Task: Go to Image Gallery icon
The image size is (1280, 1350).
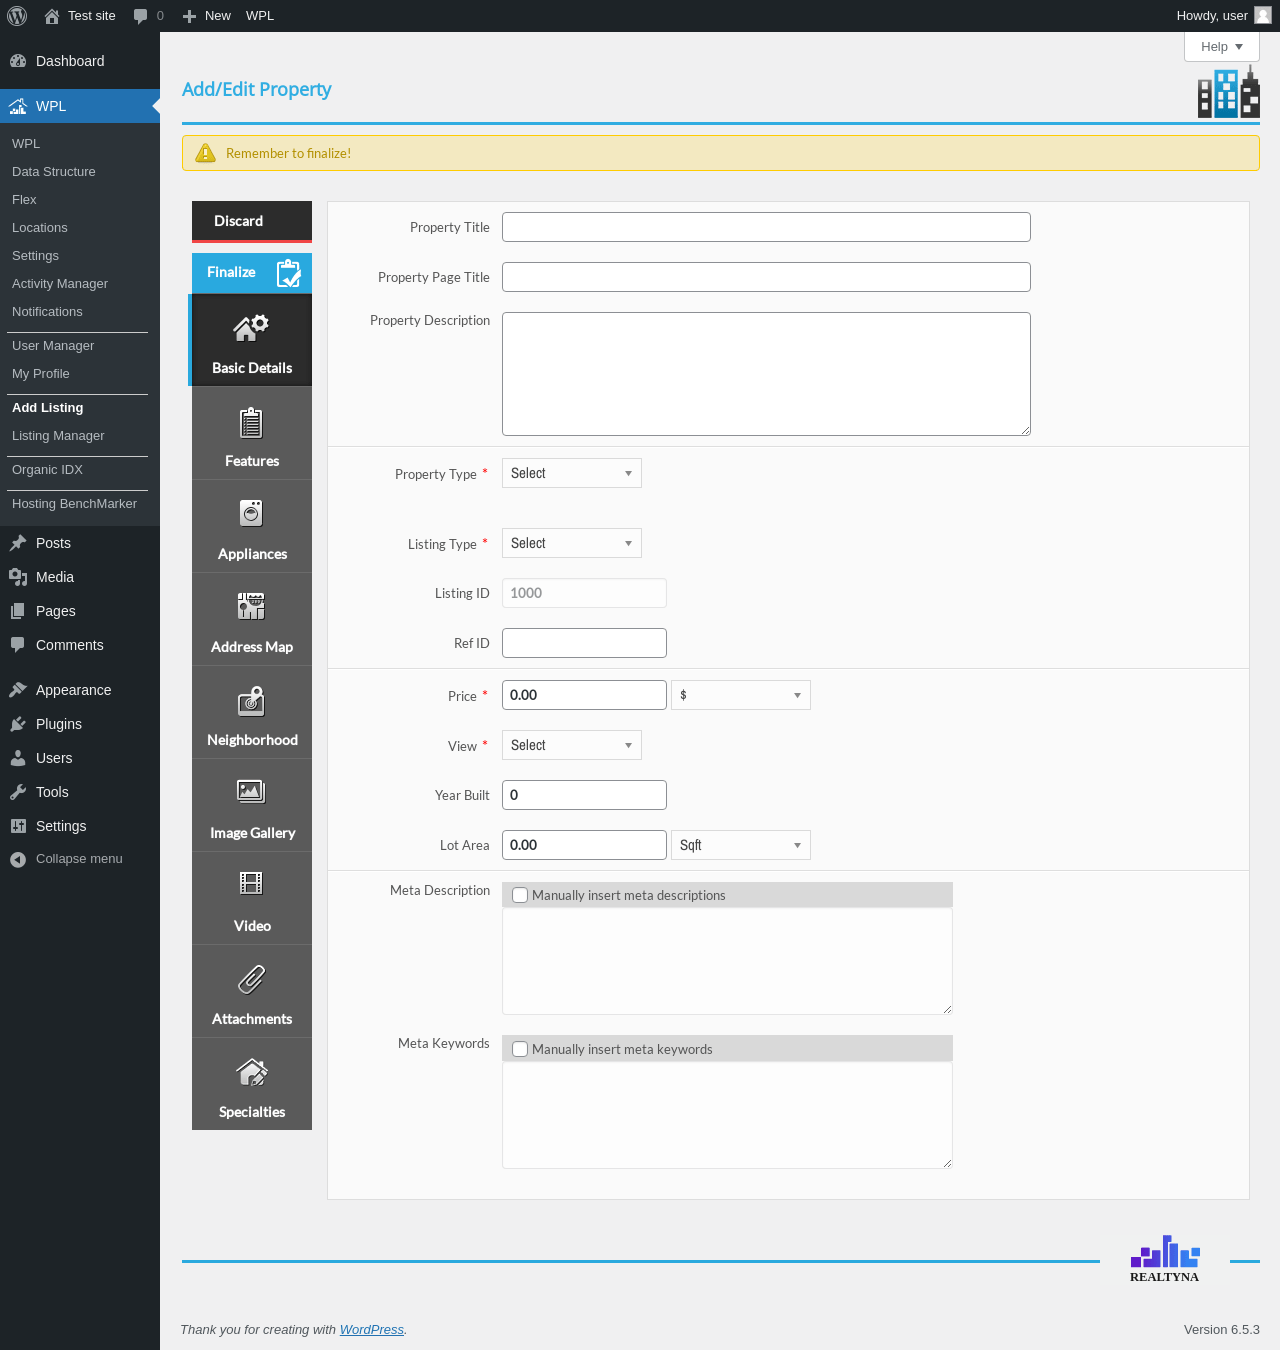Action: tap(251, 791)
